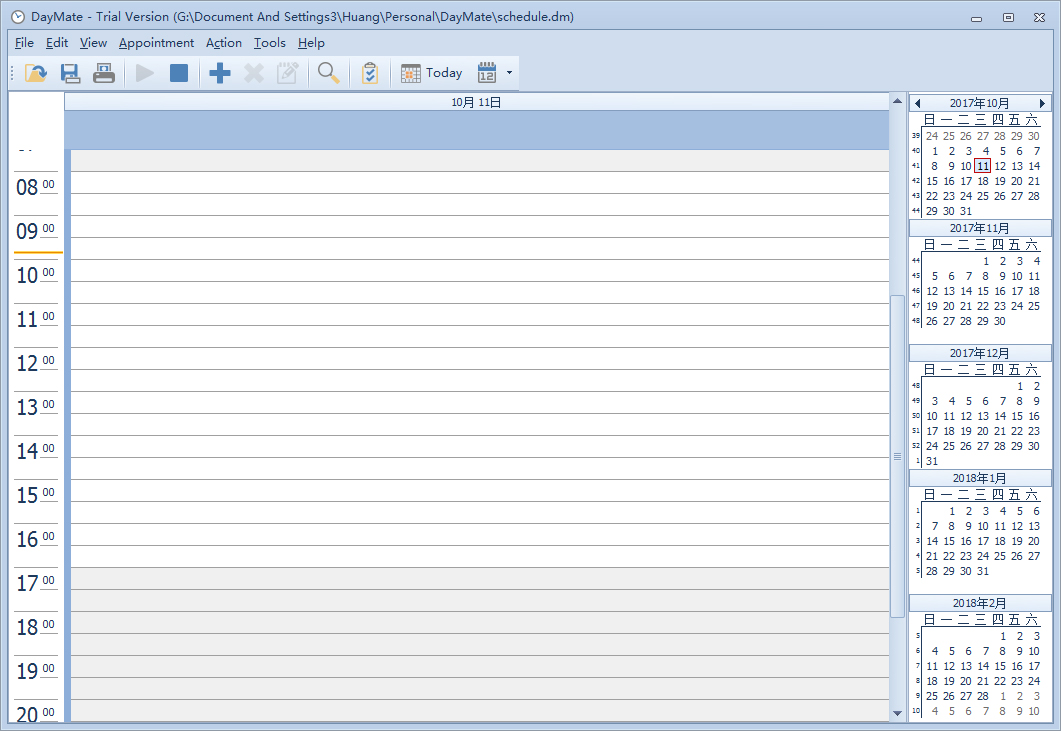
Task: Click week number 41 in October calendar
Action: (x=916, y=166)
